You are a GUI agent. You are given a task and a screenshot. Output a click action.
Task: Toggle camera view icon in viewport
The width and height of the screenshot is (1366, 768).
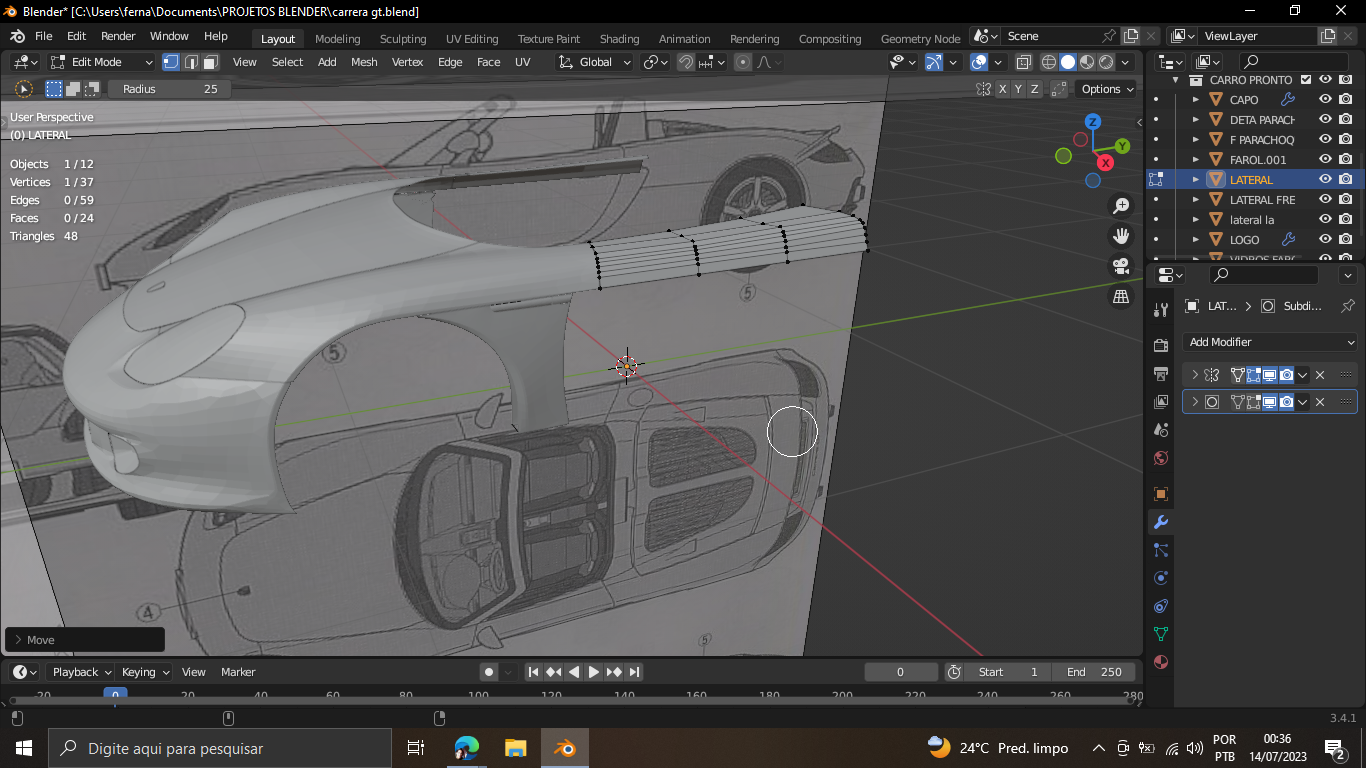pyautogui.click(x=1121, y=266)
